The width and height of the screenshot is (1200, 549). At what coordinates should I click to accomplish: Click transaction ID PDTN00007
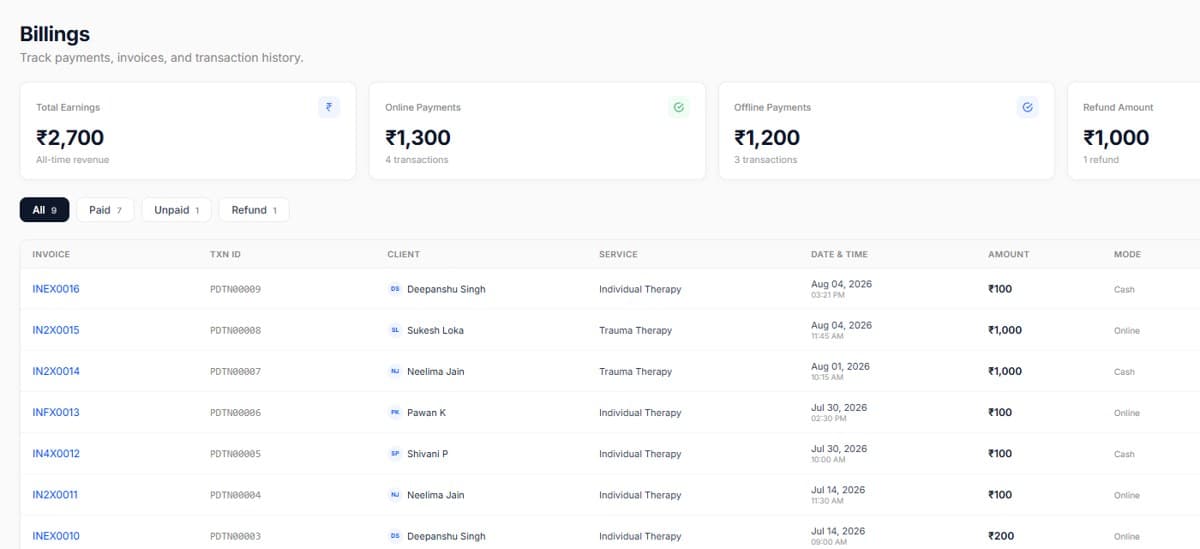[235, 371]
